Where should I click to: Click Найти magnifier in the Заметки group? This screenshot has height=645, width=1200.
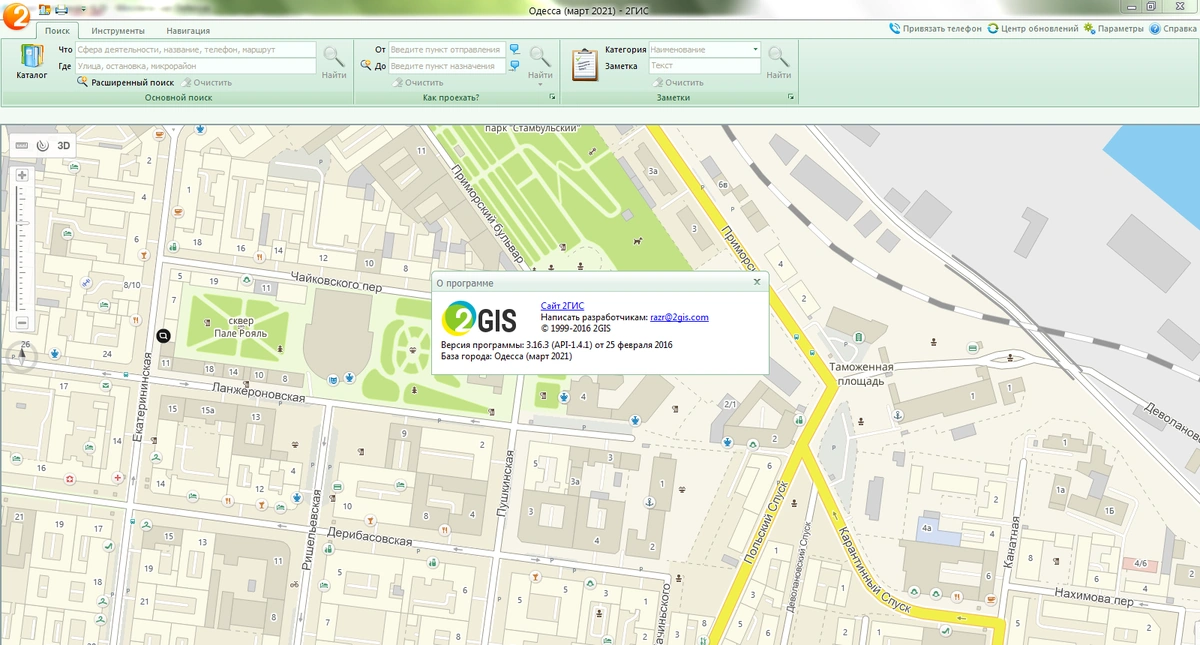click(x=777, y=61)
